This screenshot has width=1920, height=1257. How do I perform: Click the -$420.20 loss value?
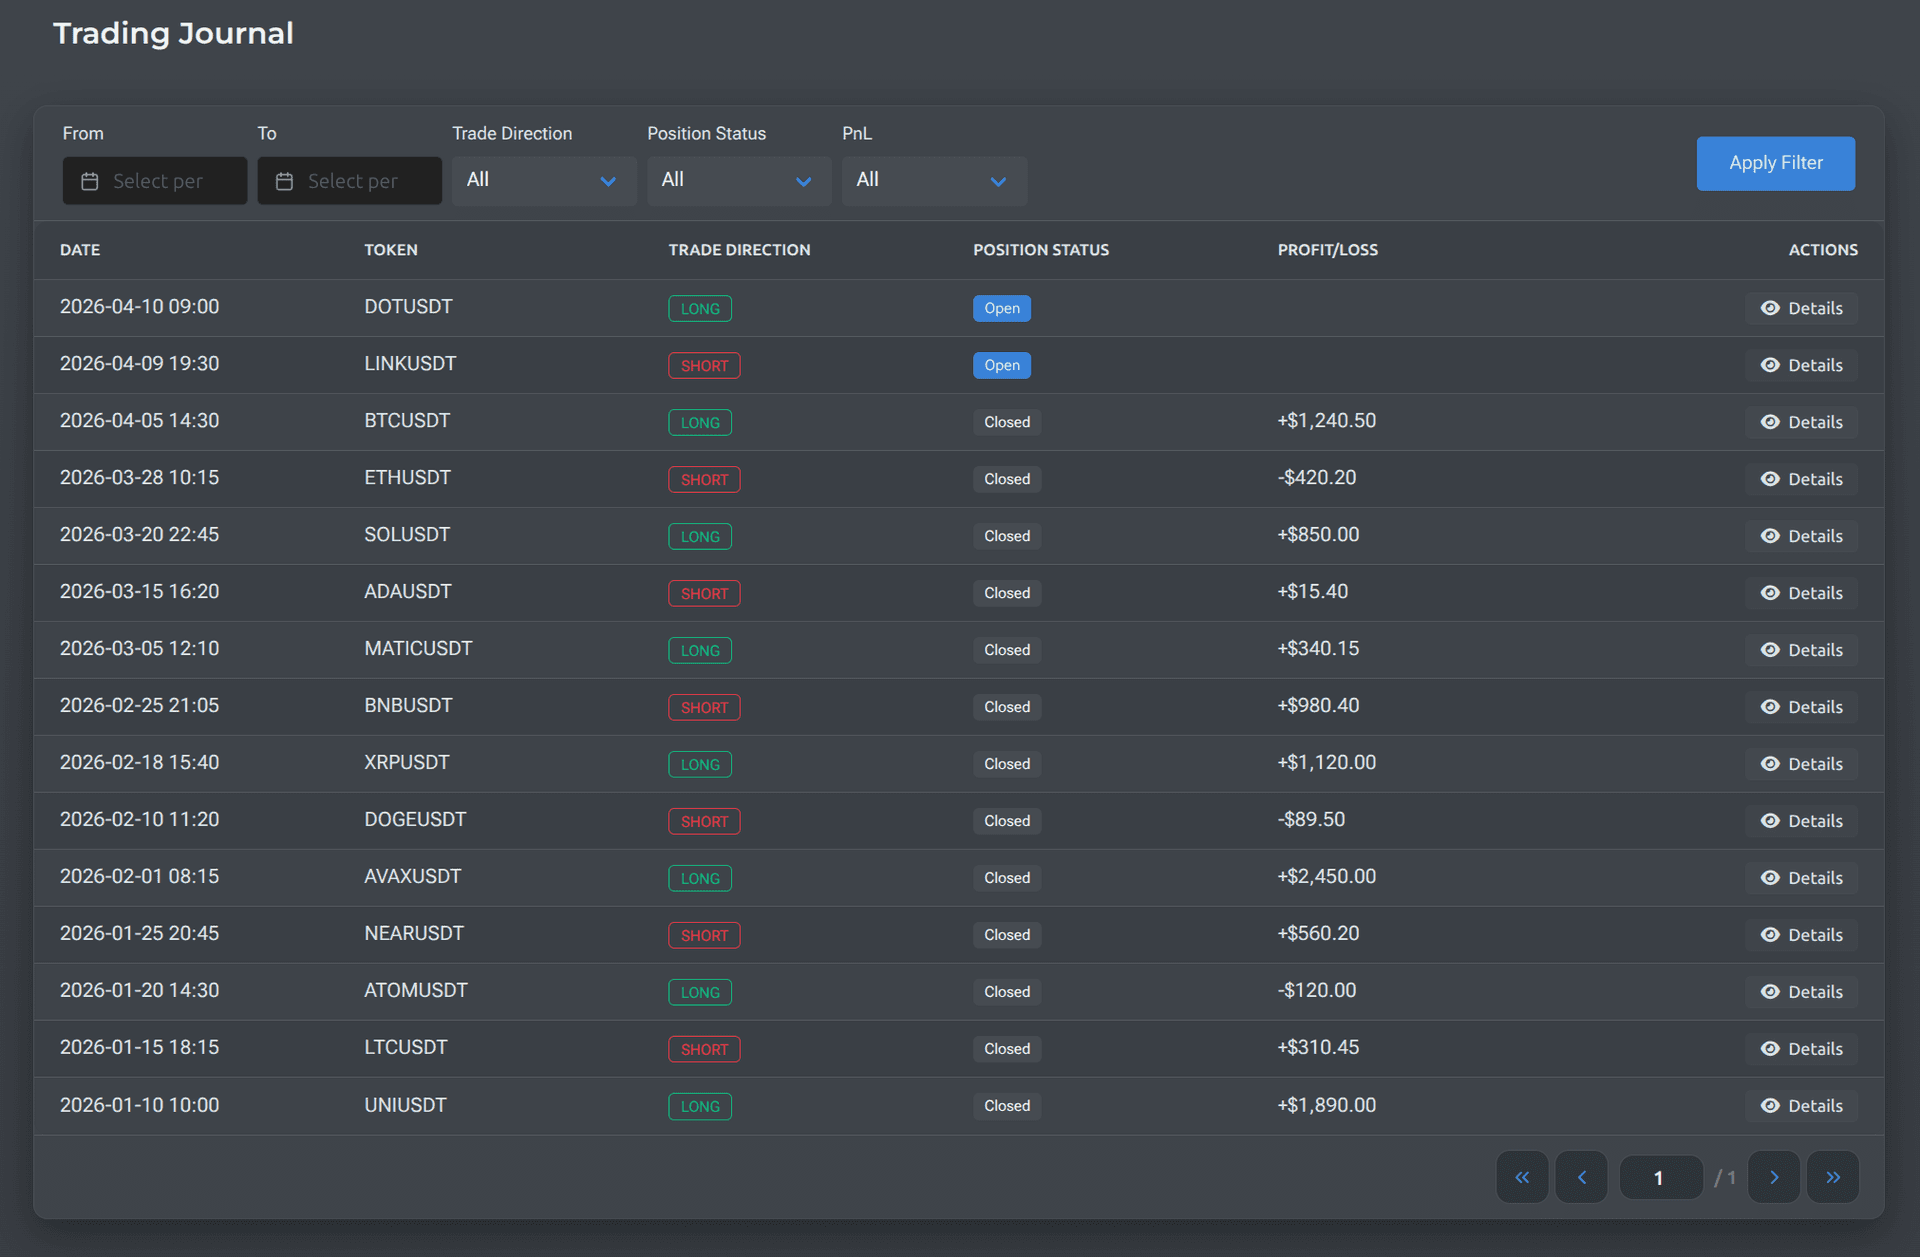point(1317,478)
